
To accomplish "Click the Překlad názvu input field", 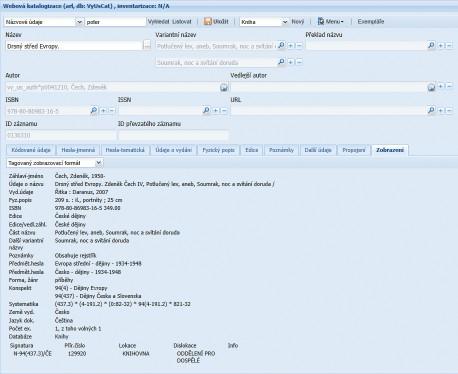I will pyautogui.click(x=366, y=46).
